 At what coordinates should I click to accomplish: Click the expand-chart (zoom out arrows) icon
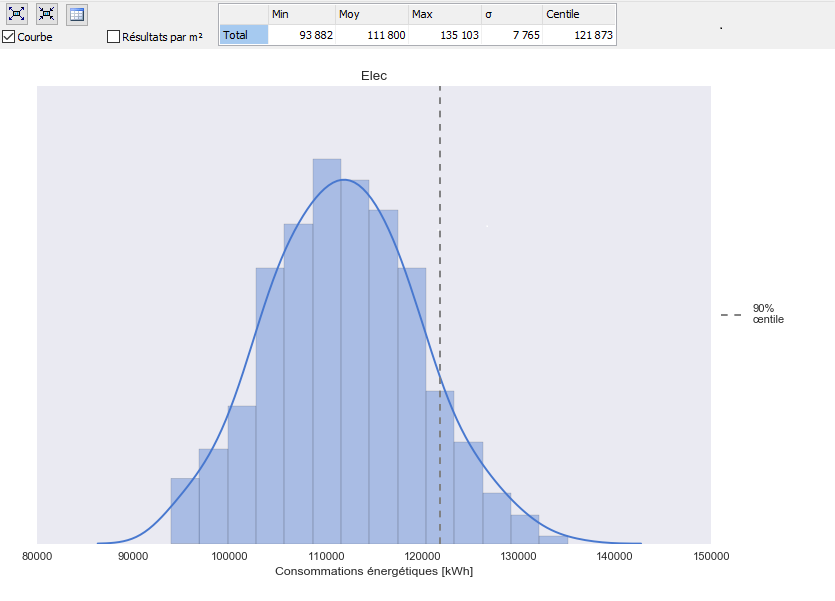(17, 14)
